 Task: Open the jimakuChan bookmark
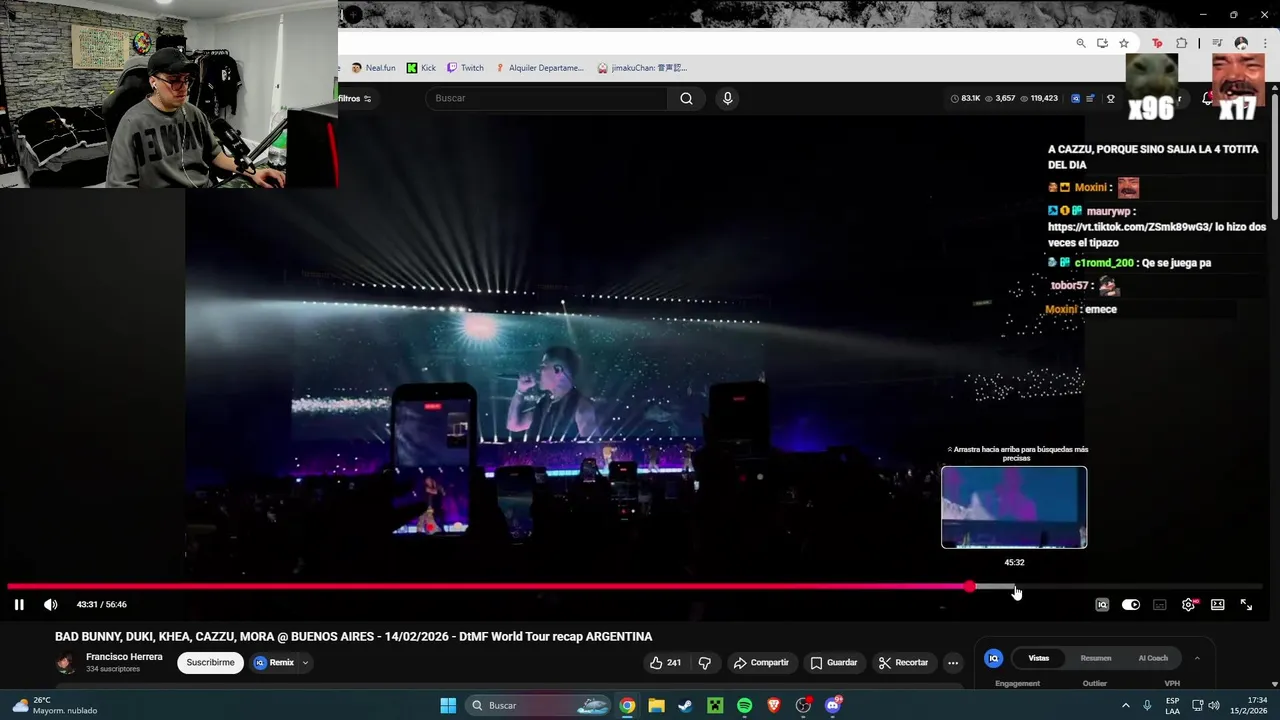[642, 68]
